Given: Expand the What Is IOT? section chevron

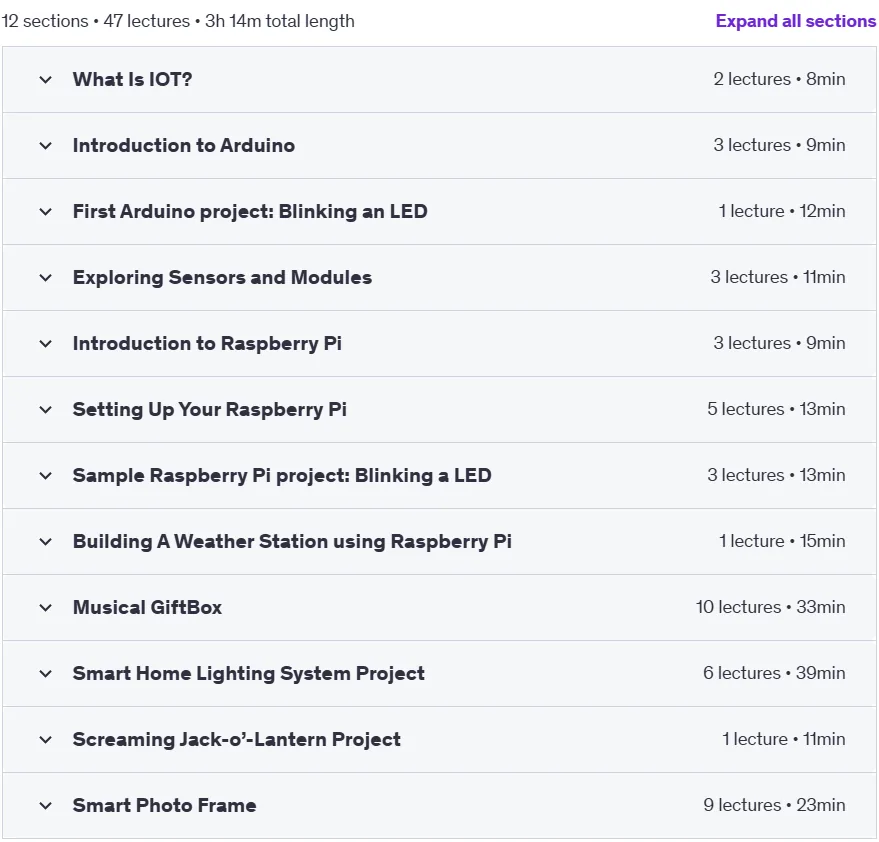Looking at the screenshot, I should pyautogui.click(x=46, y=80).
